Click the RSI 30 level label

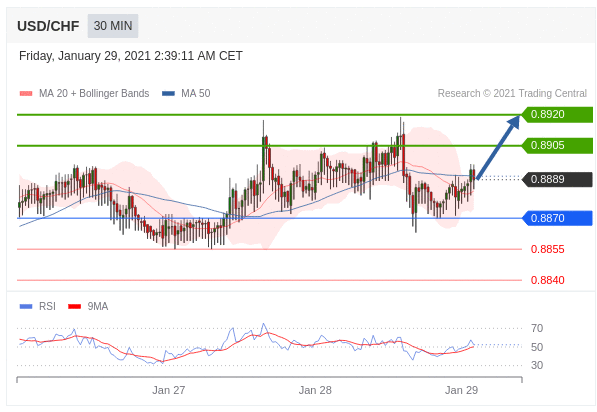(537, 365)
